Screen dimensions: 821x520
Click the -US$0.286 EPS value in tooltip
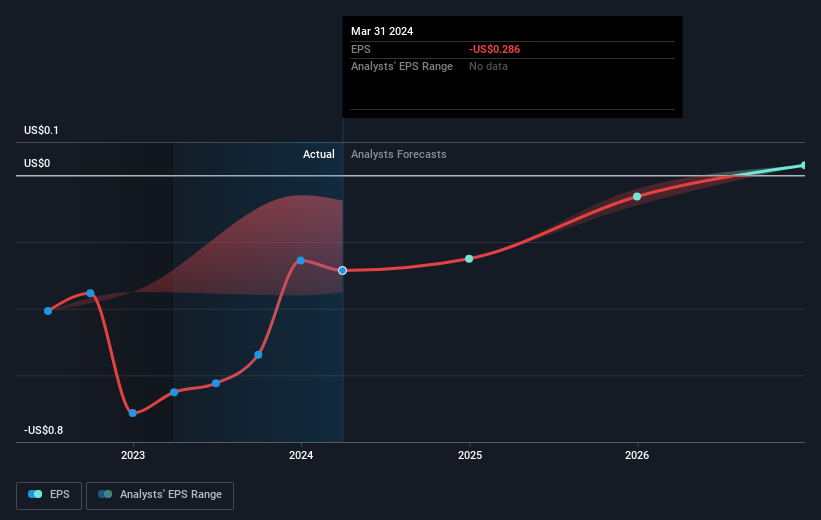[x=494, y=49]
